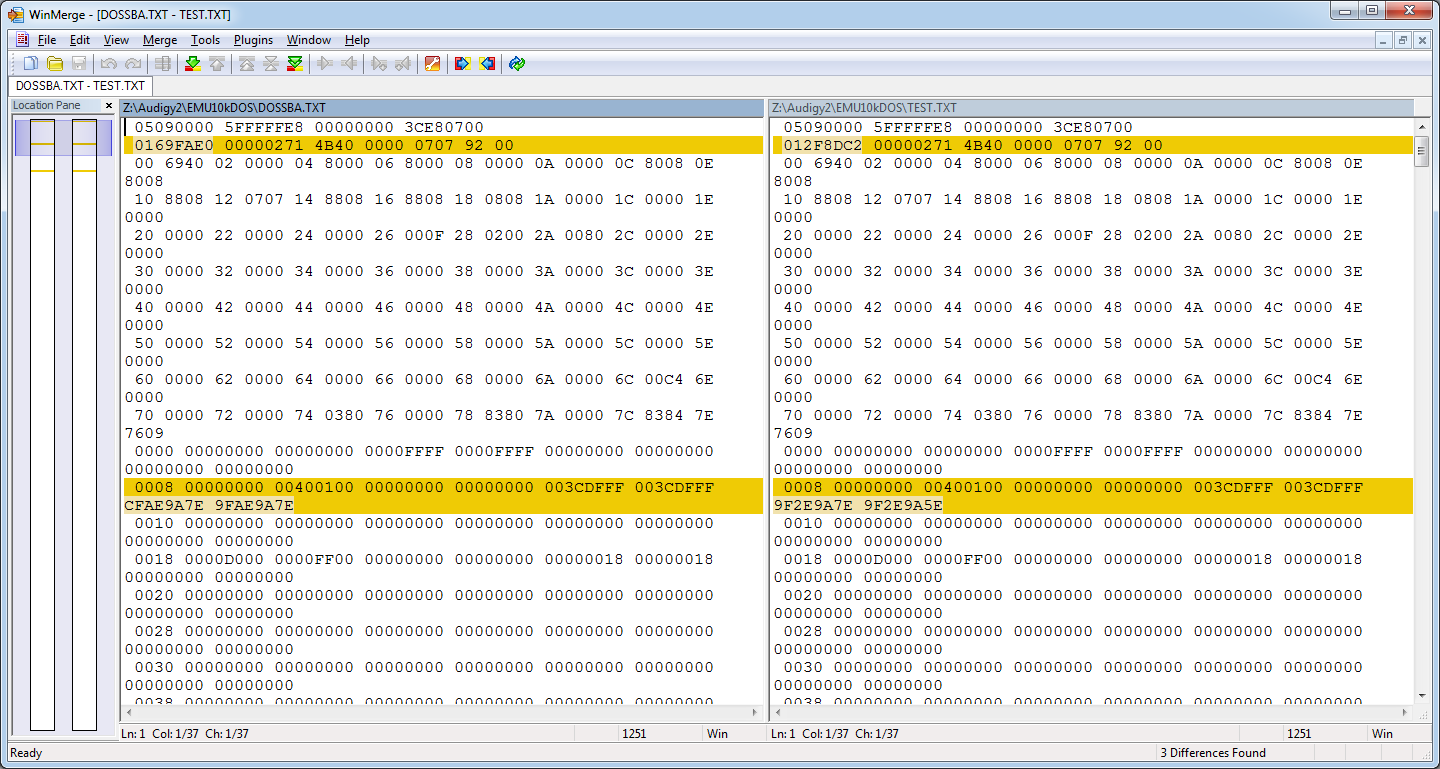Screen dimensions: 1440x769
Task: Open the Merge menu
Action: coord(160,40)
